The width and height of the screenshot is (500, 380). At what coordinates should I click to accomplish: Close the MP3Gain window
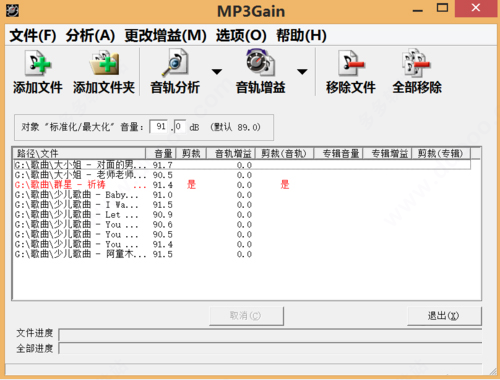click(x=476, y=8)
